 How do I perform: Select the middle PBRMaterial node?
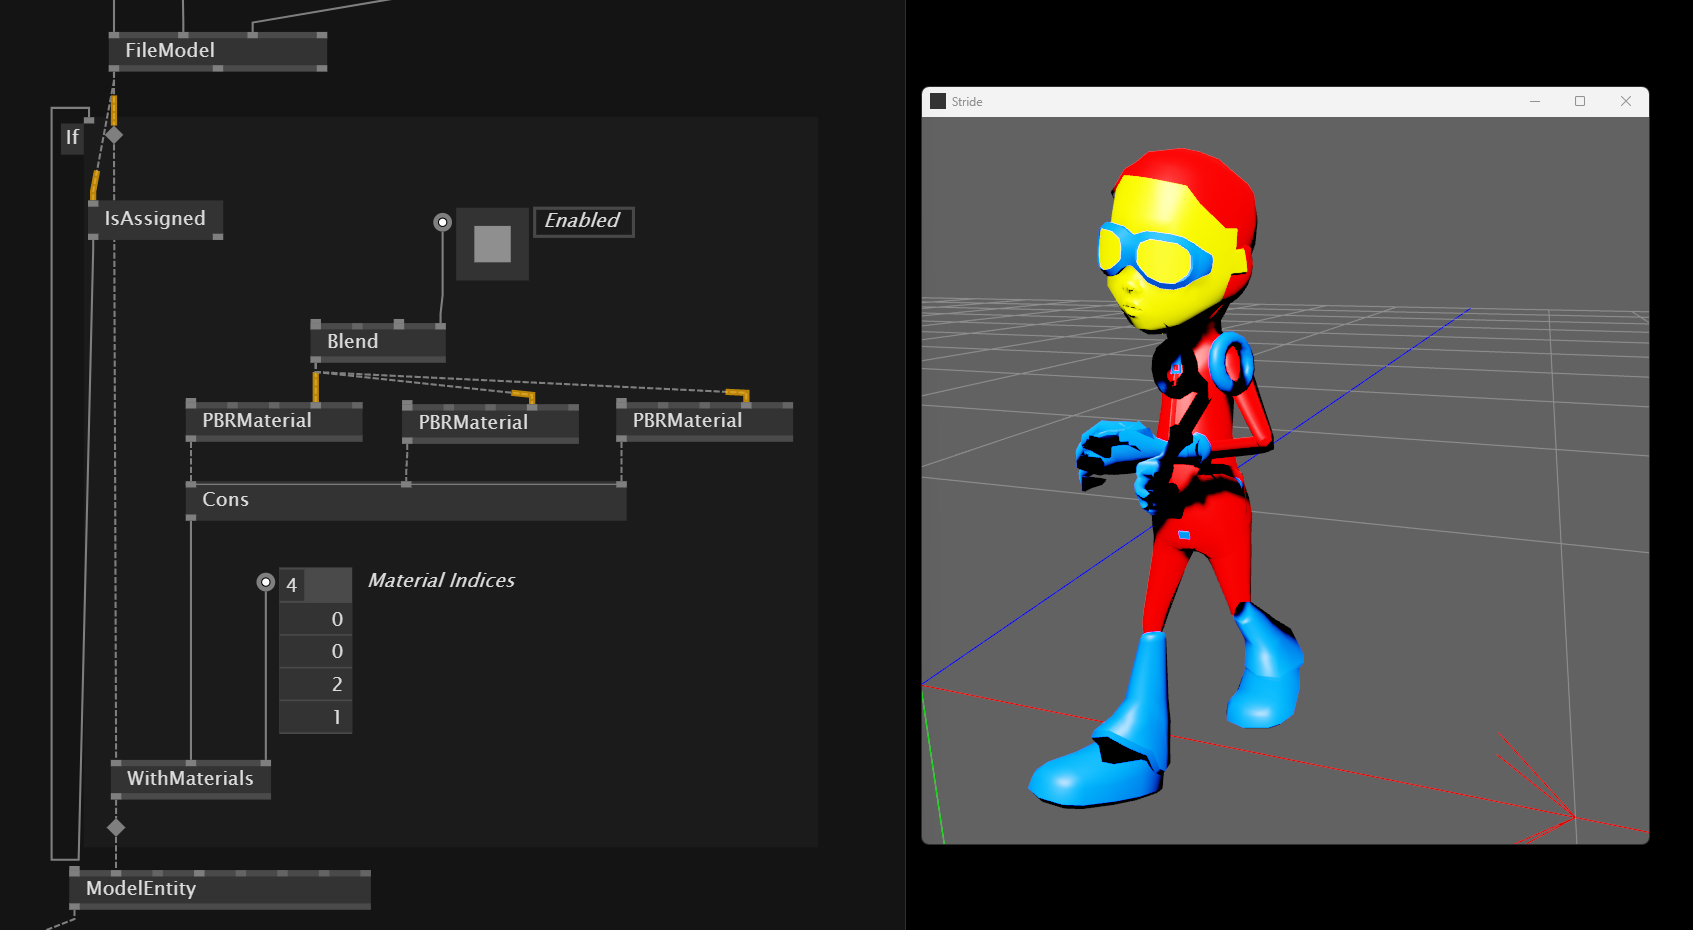pos(490,423)
